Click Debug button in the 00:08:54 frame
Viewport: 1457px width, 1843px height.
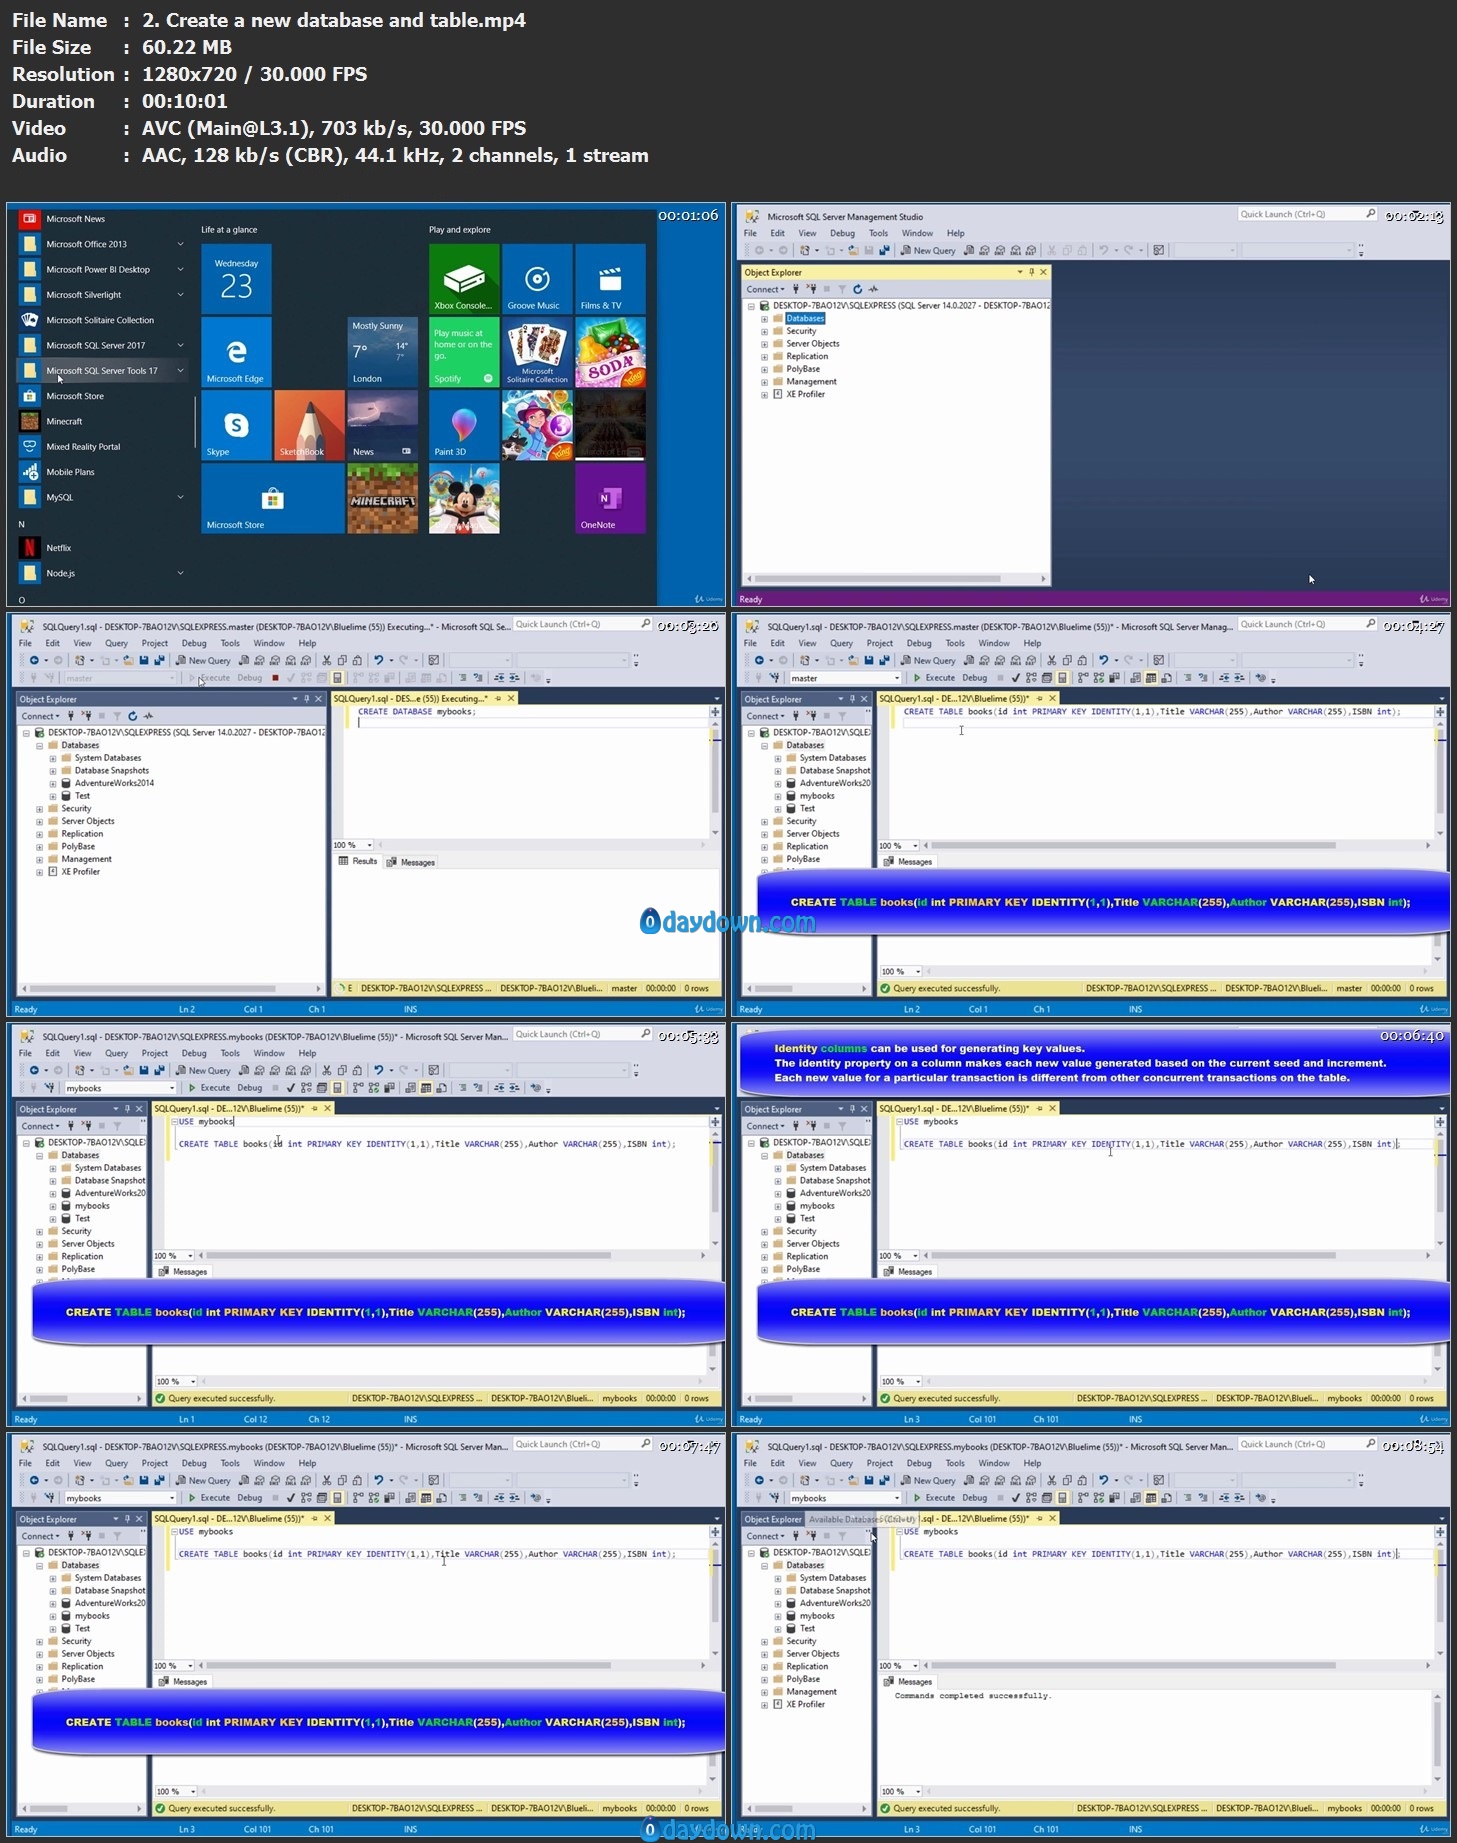pyautogui.click(x=974, y=1498)
